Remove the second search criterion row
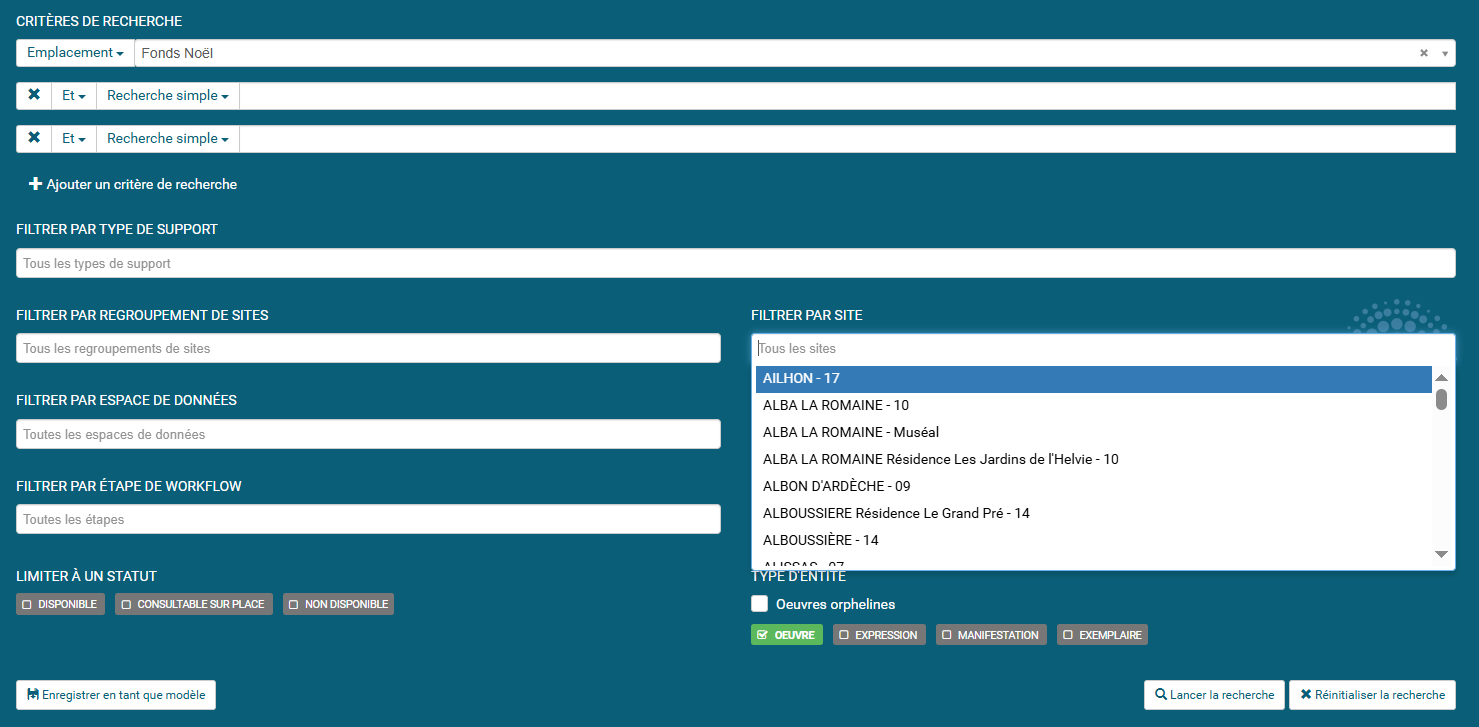The image size is (1479, 727). point(34,96)
